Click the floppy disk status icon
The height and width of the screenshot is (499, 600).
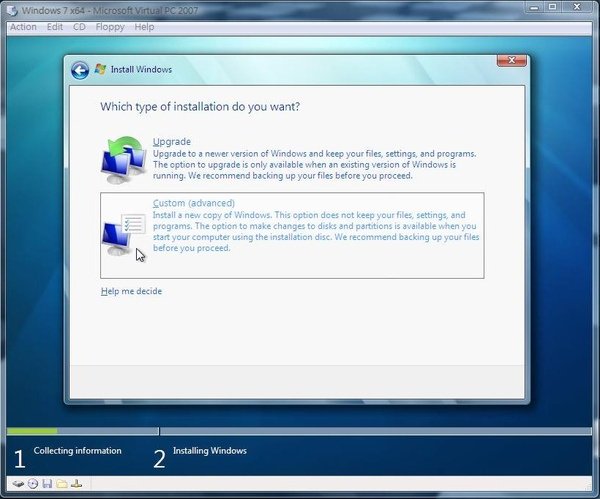(47, 484)
